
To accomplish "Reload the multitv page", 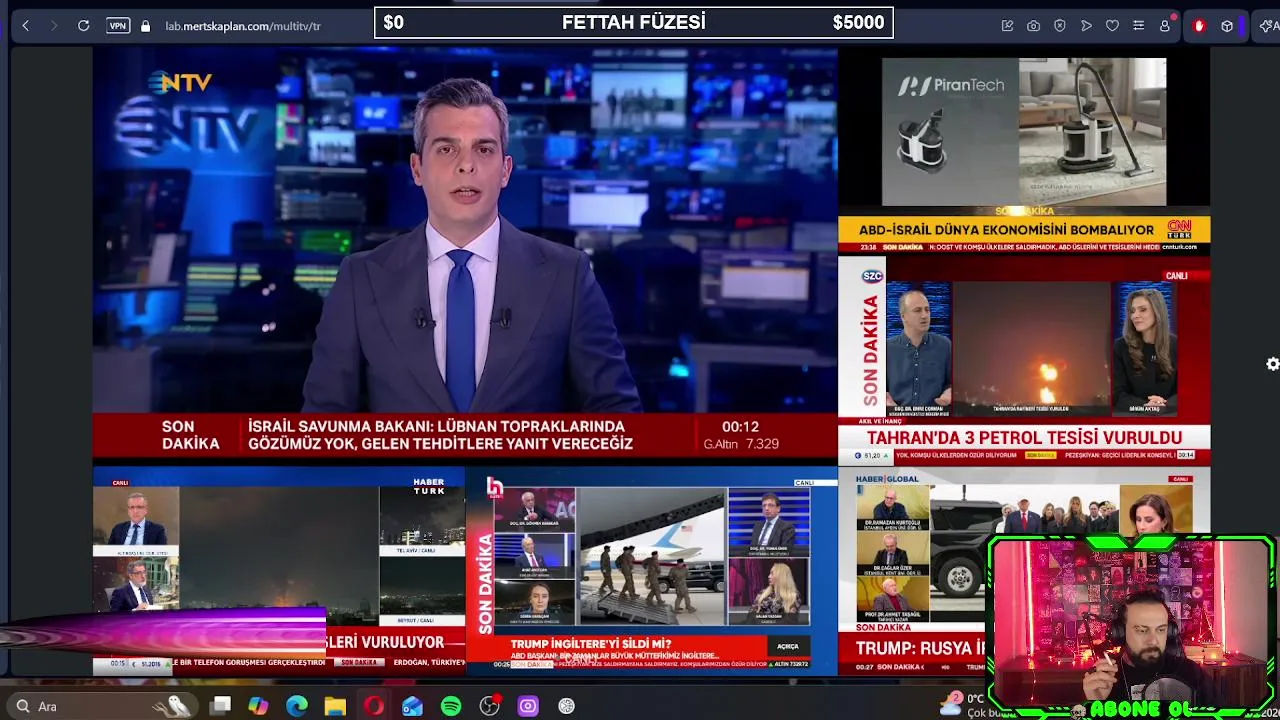I will 84,26.
